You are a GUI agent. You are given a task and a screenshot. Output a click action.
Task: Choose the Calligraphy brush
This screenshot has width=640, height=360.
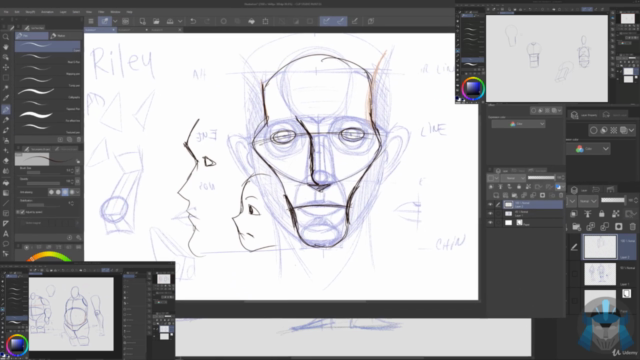[x=48, y=93]
